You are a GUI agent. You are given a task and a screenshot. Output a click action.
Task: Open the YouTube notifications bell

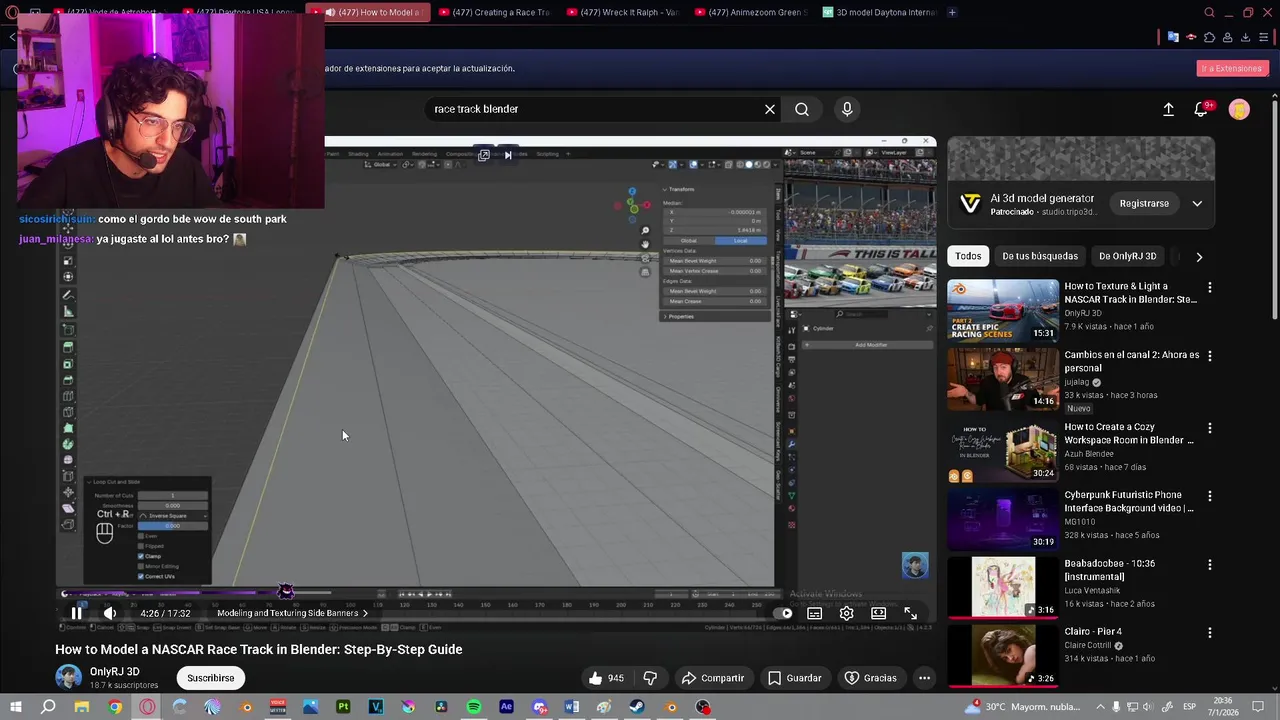pyautogui.click(x=1201, y=109)
